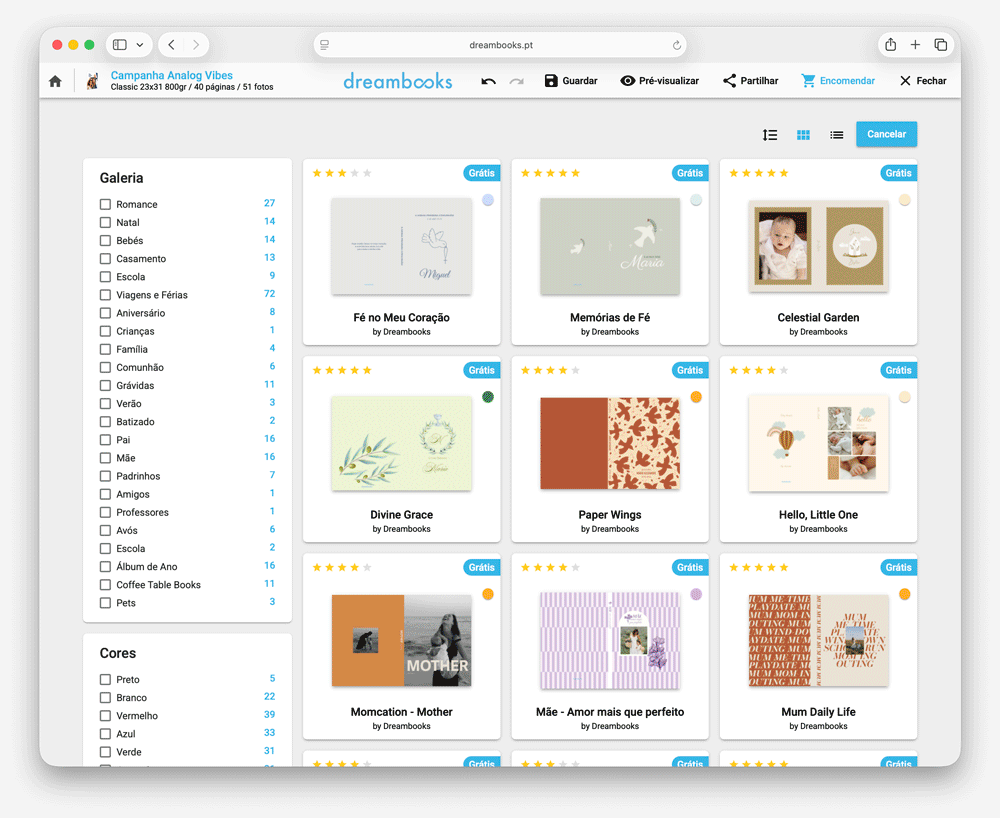Viewport: 1000px width, 818px height.
Task: Check the Bebés gallery filter
Action: (x=105, y=240)
